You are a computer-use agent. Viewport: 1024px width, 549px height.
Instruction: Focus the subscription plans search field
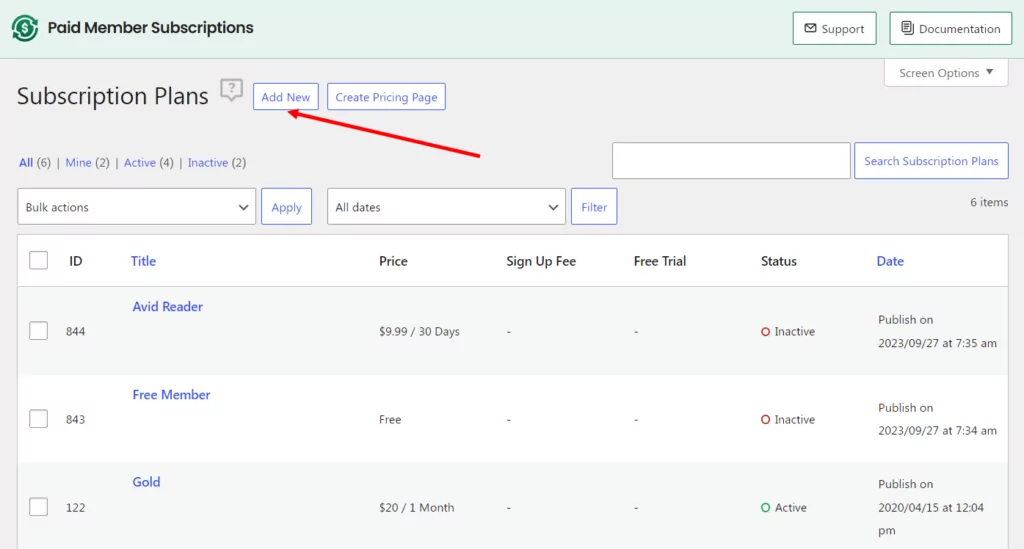[731, 161]
